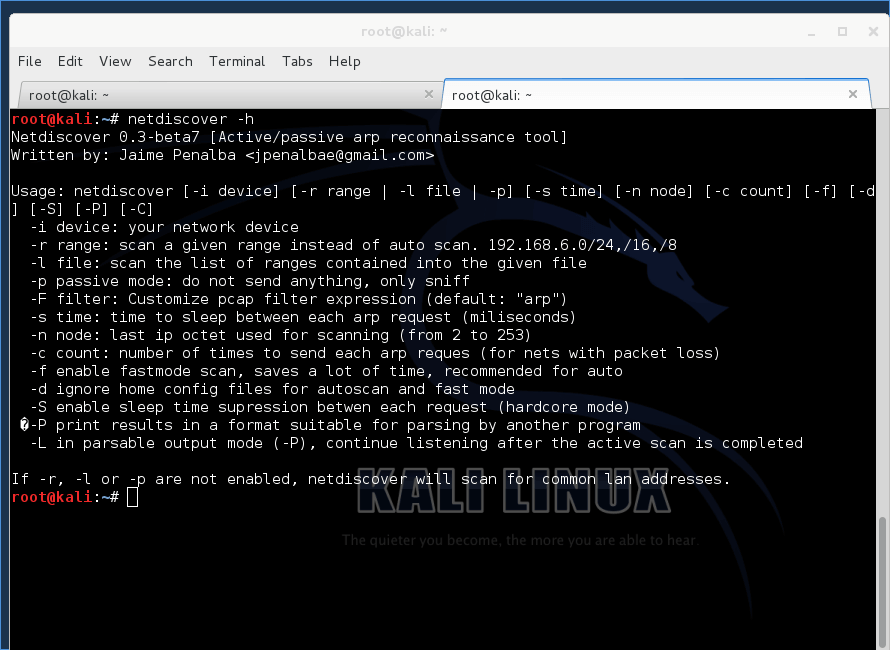Maximize the terminal window
The image size is (890, 650).
[x=842, y=32]
